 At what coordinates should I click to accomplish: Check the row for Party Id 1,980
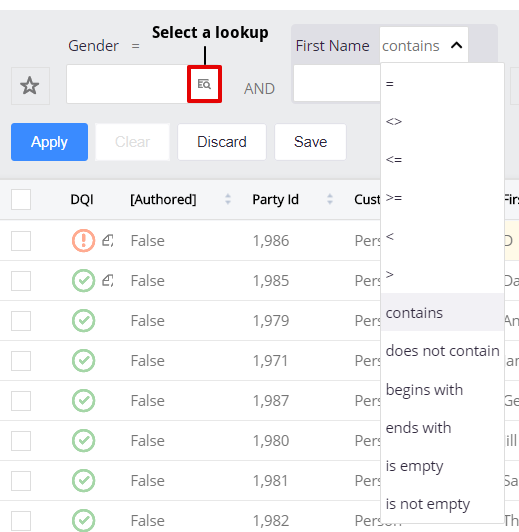[x=21, y=441]
